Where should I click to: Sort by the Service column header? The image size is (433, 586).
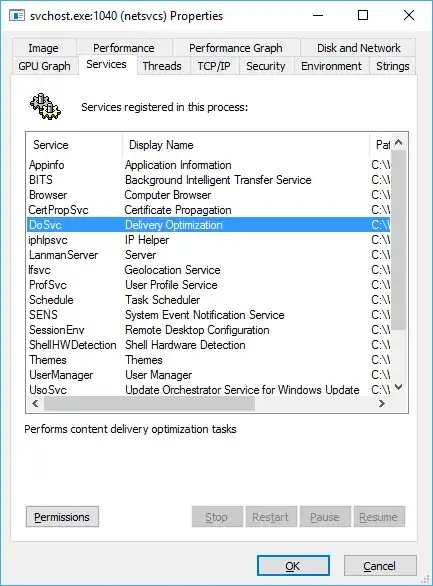74,145
